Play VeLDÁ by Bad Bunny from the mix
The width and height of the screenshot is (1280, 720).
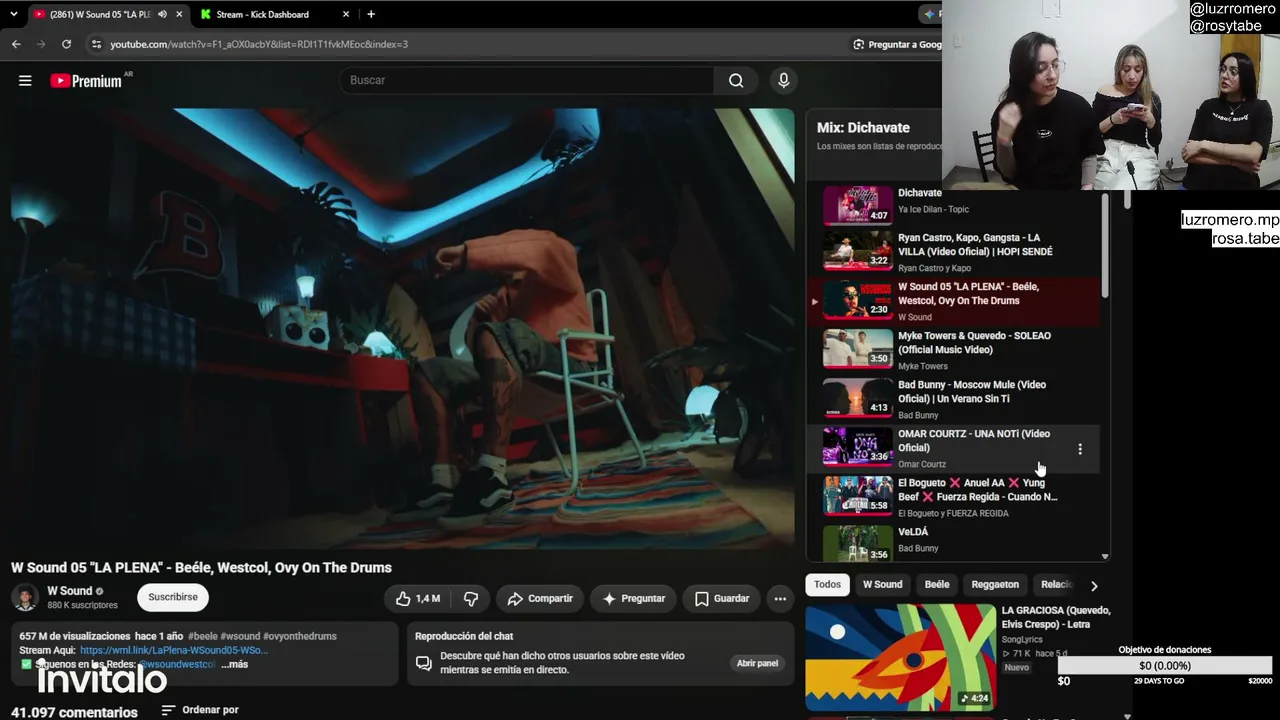[x=953, y=541]
